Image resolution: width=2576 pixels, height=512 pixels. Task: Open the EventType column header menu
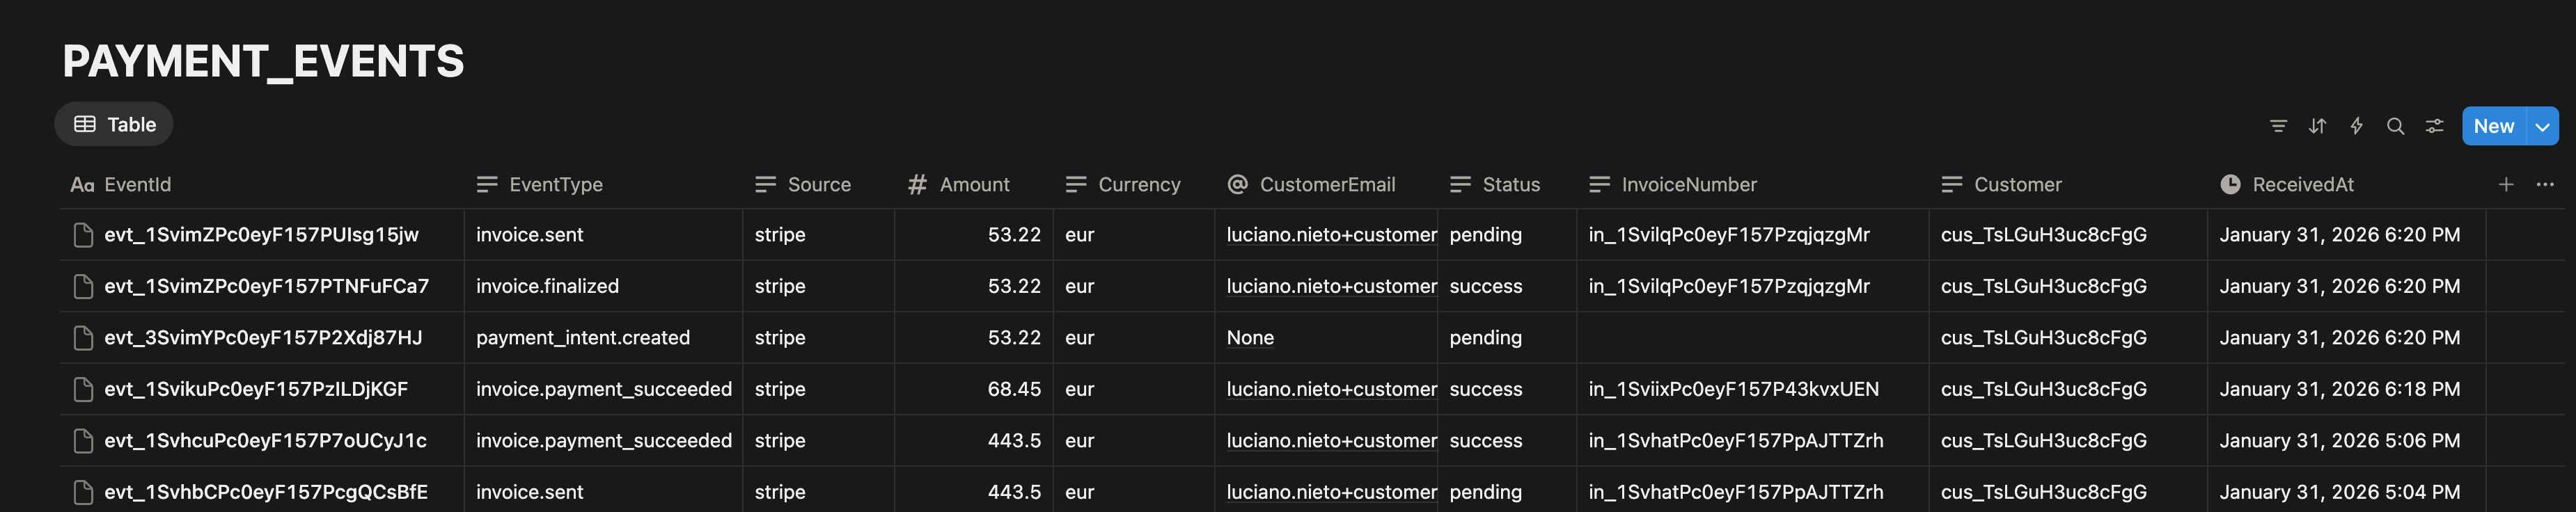tap(555, 185)
